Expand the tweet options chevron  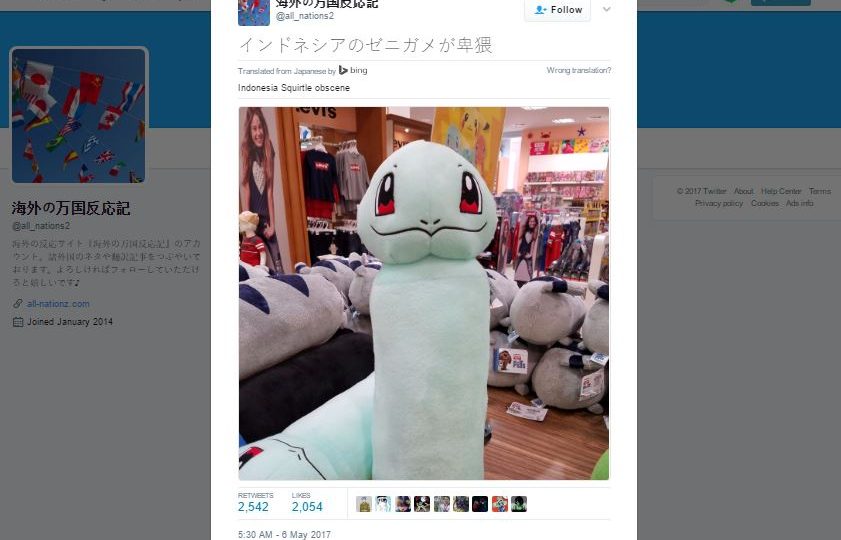[x=607, y=9]
